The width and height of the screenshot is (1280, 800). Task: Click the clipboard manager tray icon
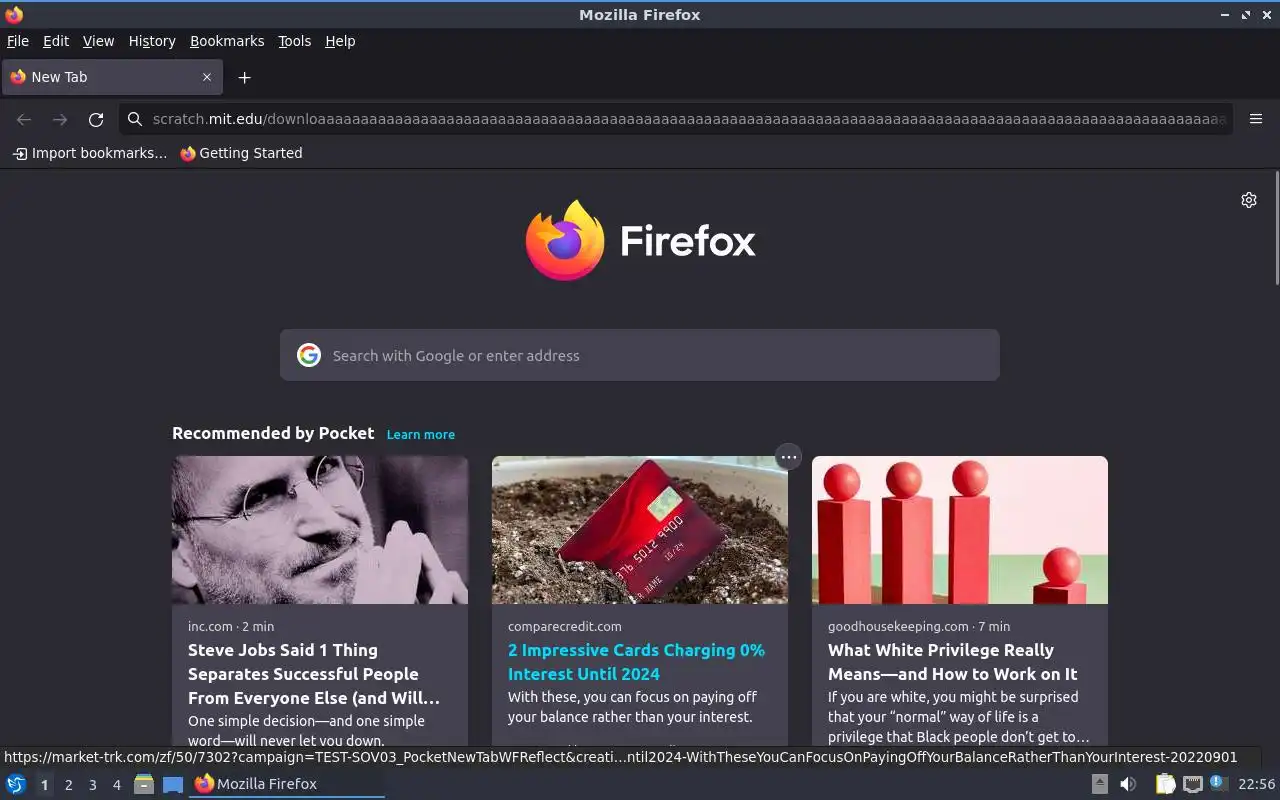[1165, 784]
